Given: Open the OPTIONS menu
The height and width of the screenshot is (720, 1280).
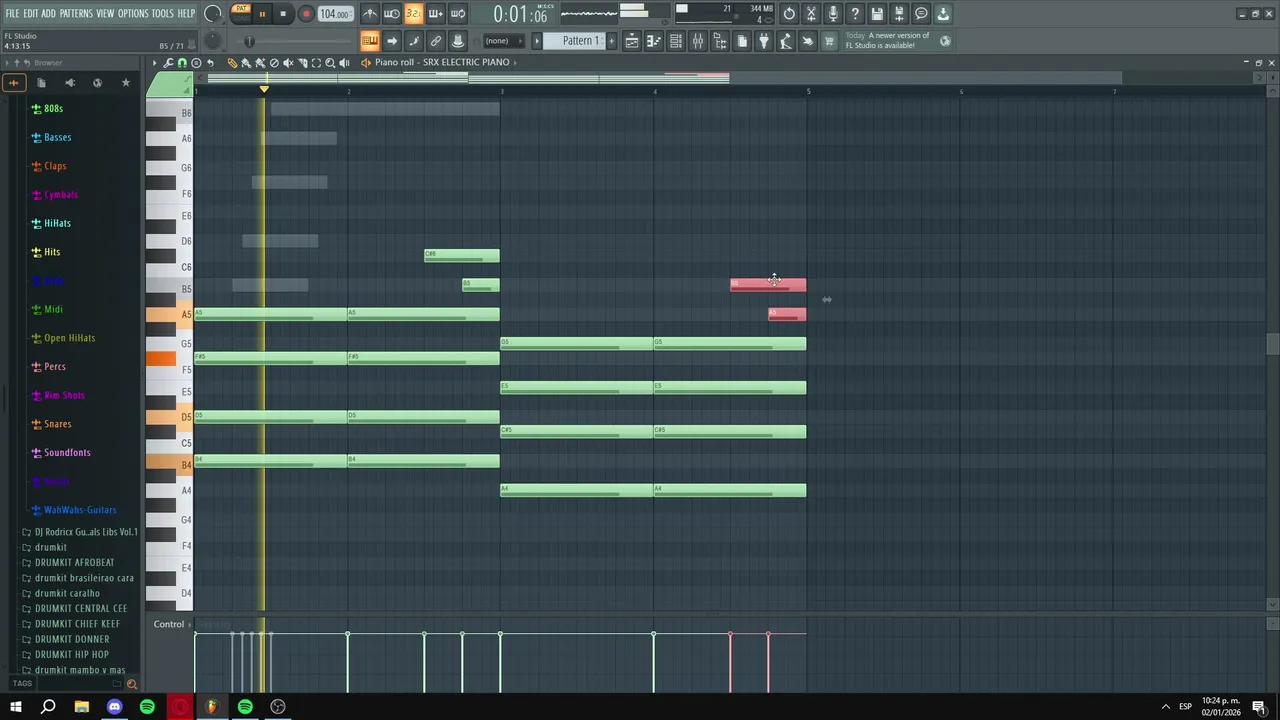Looking at the screenshot, I should (133, 14).
